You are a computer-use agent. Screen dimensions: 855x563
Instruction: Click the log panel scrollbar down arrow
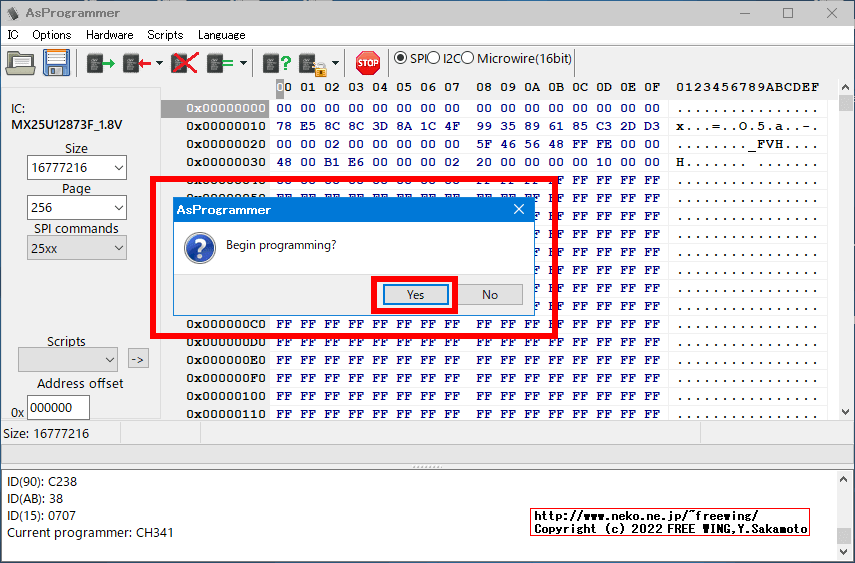pos(844,552)
